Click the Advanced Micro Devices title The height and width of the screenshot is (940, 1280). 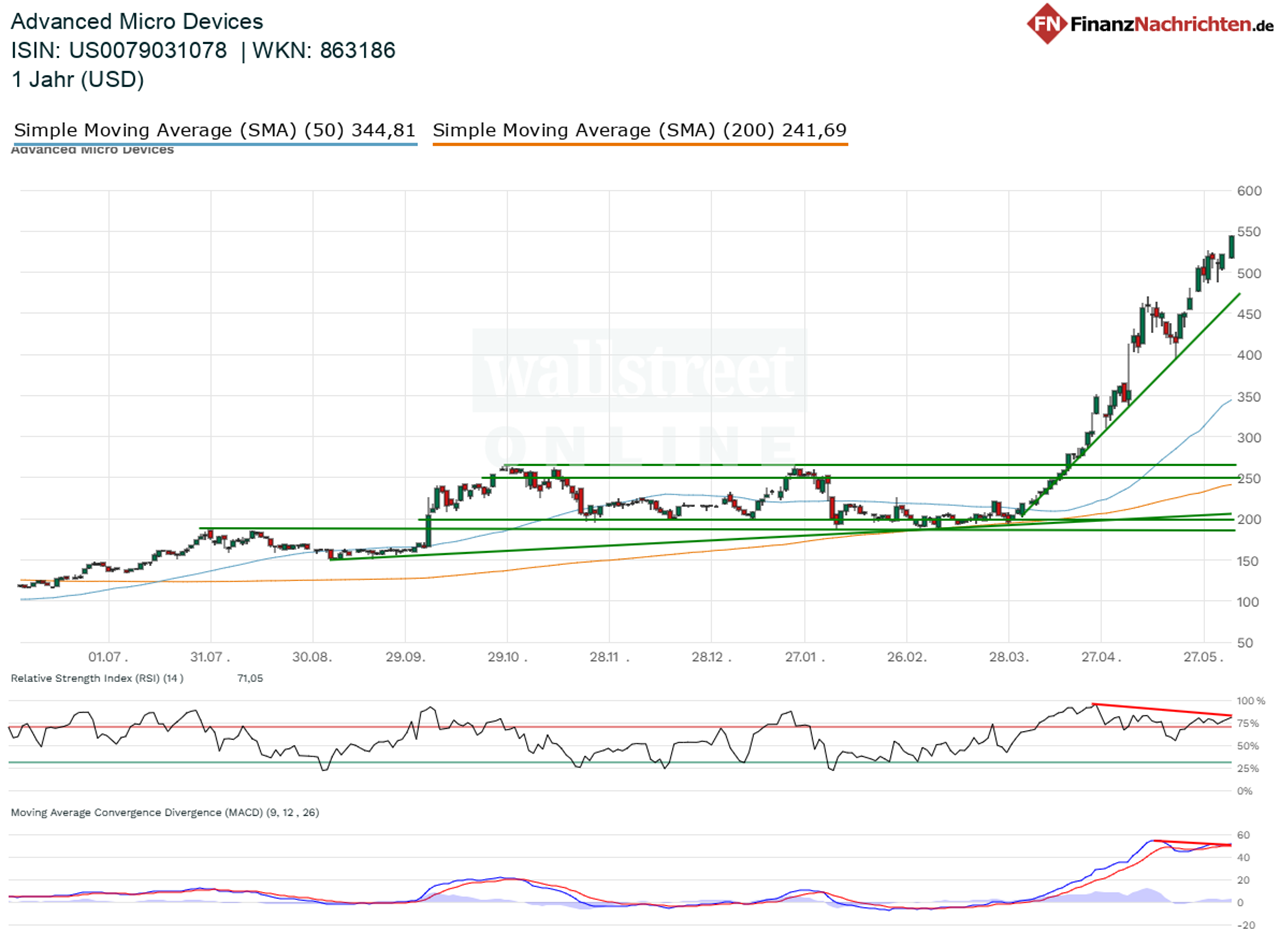137,21
